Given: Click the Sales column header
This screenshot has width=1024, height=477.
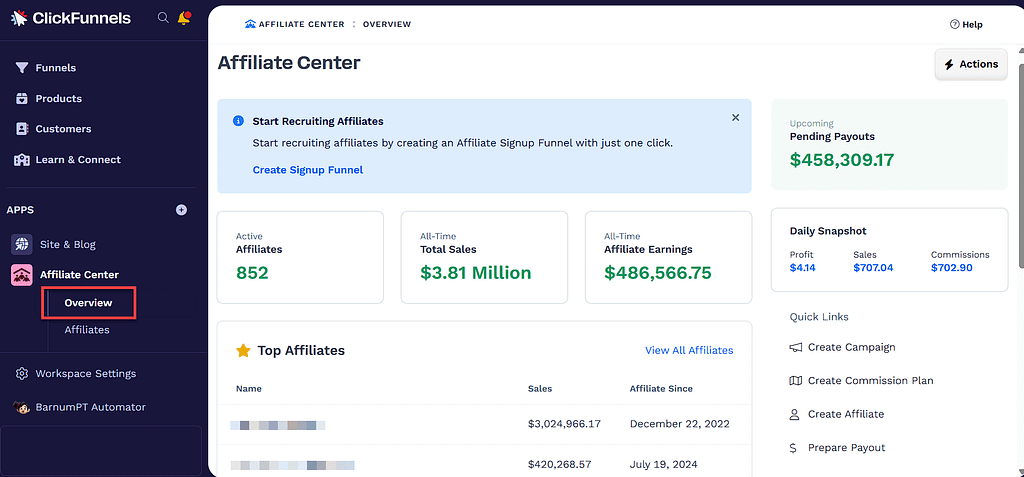Looking at the screenshot, I should [540, 389].
